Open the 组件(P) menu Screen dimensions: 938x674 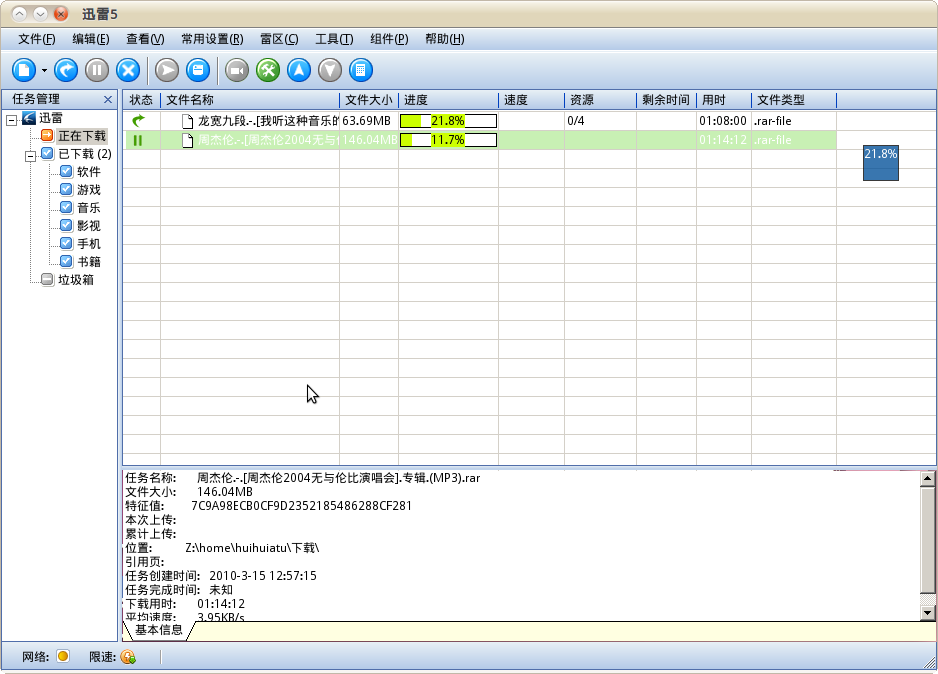tap(389, 39)
